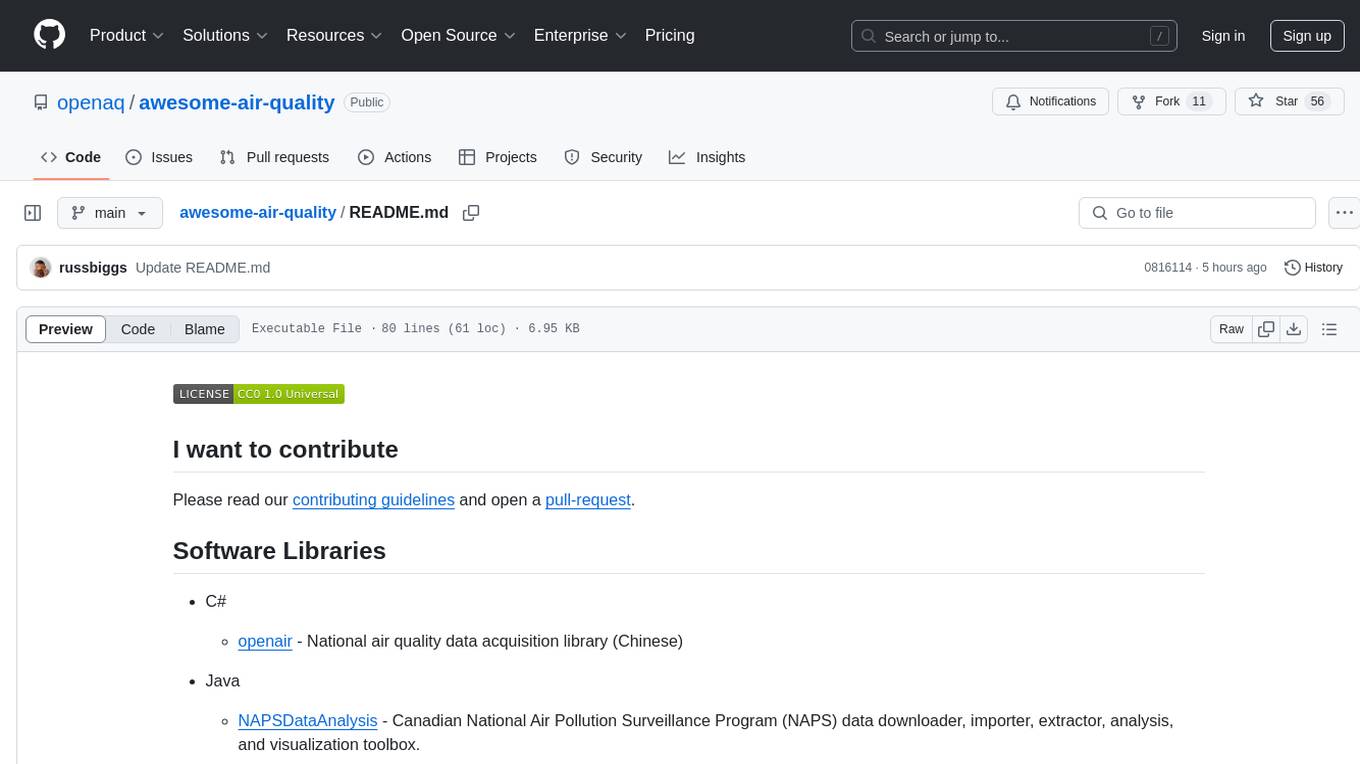This screenshot has height=764, width=1360.
Task: Expand the Enterprise menu
Action: pos(580,35)
